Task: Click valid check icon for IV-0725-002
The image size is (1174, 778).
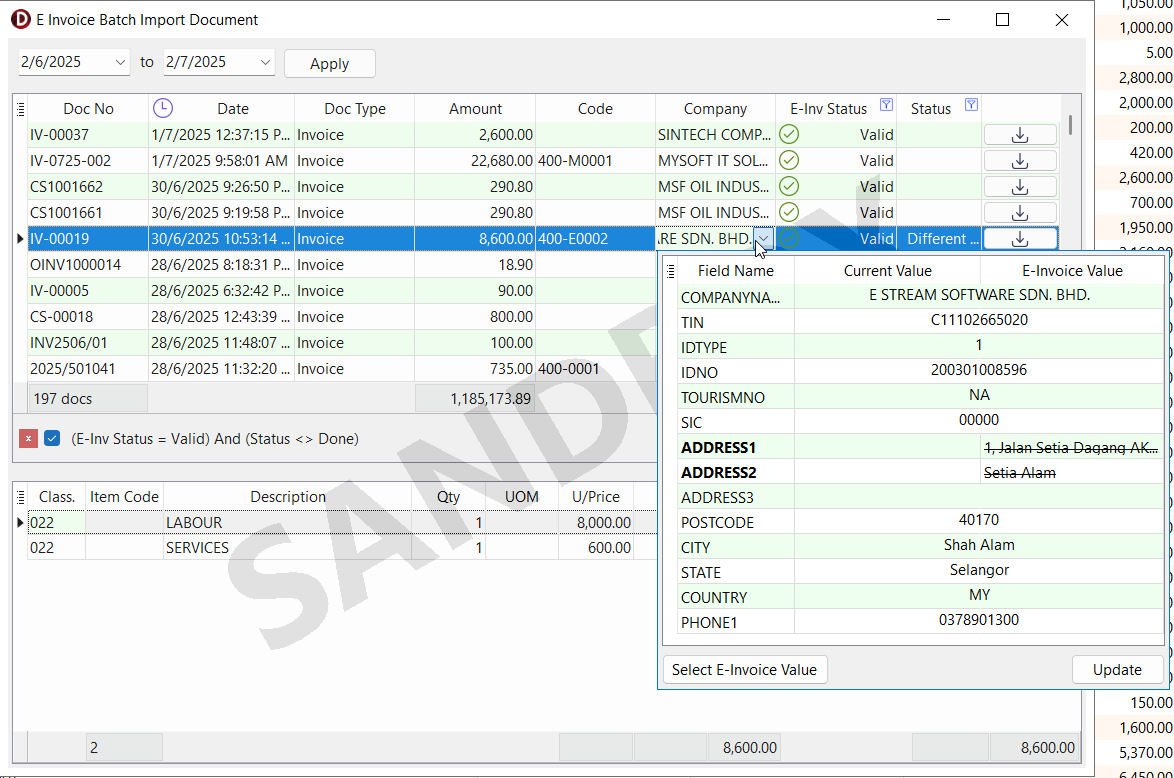Action: click(789, 161)
